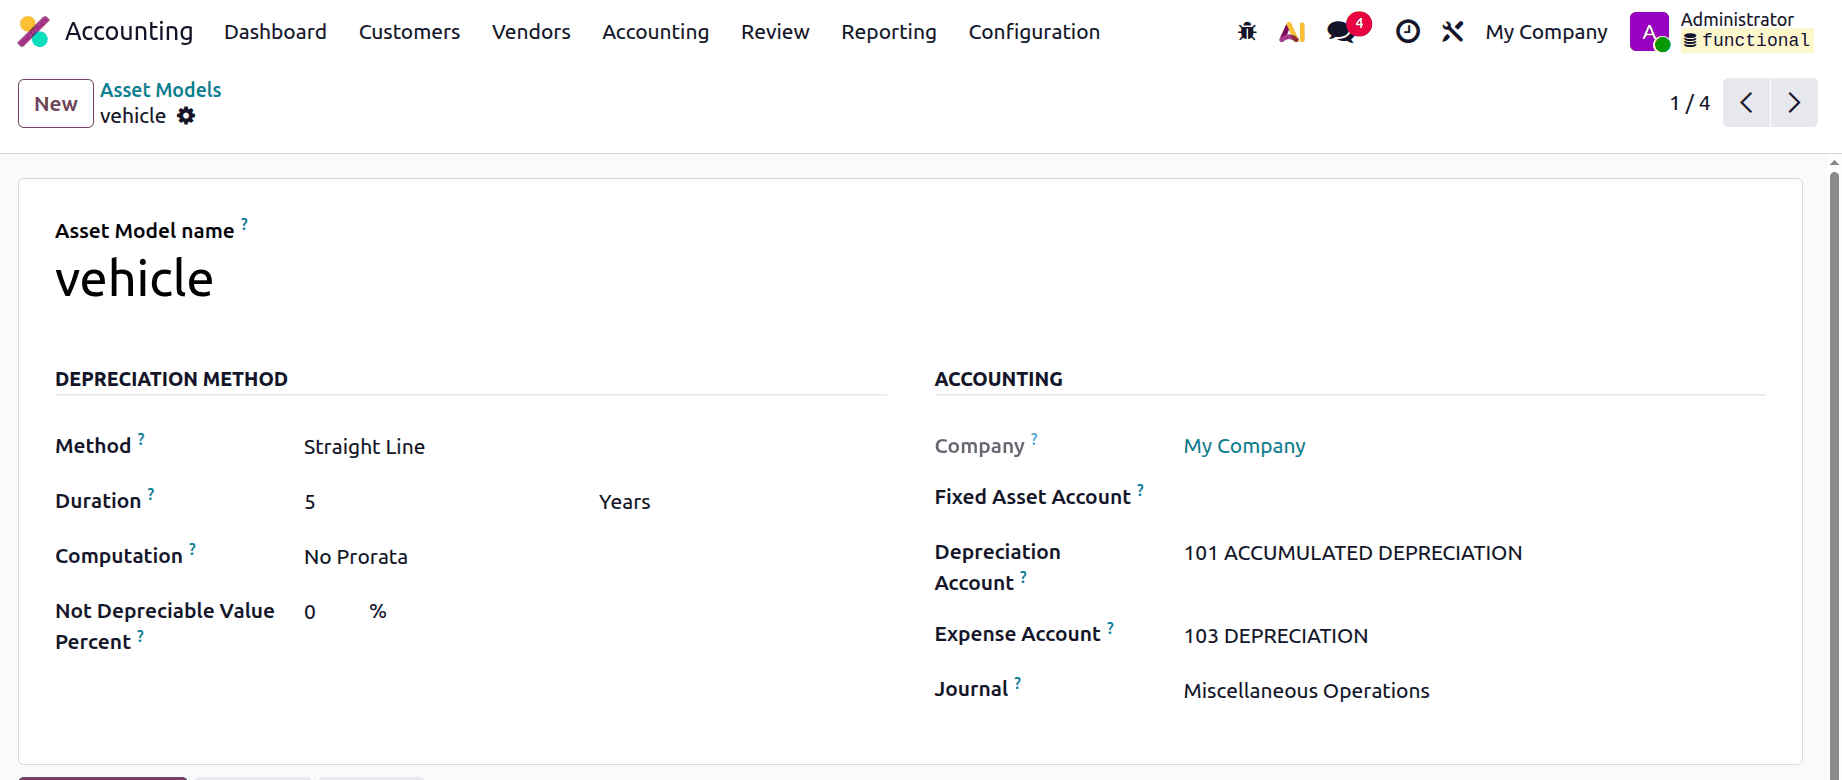Show help tooltip for Computation
Screen dimensions: 1842x780
pyautogui.click(x=192, y=549)
